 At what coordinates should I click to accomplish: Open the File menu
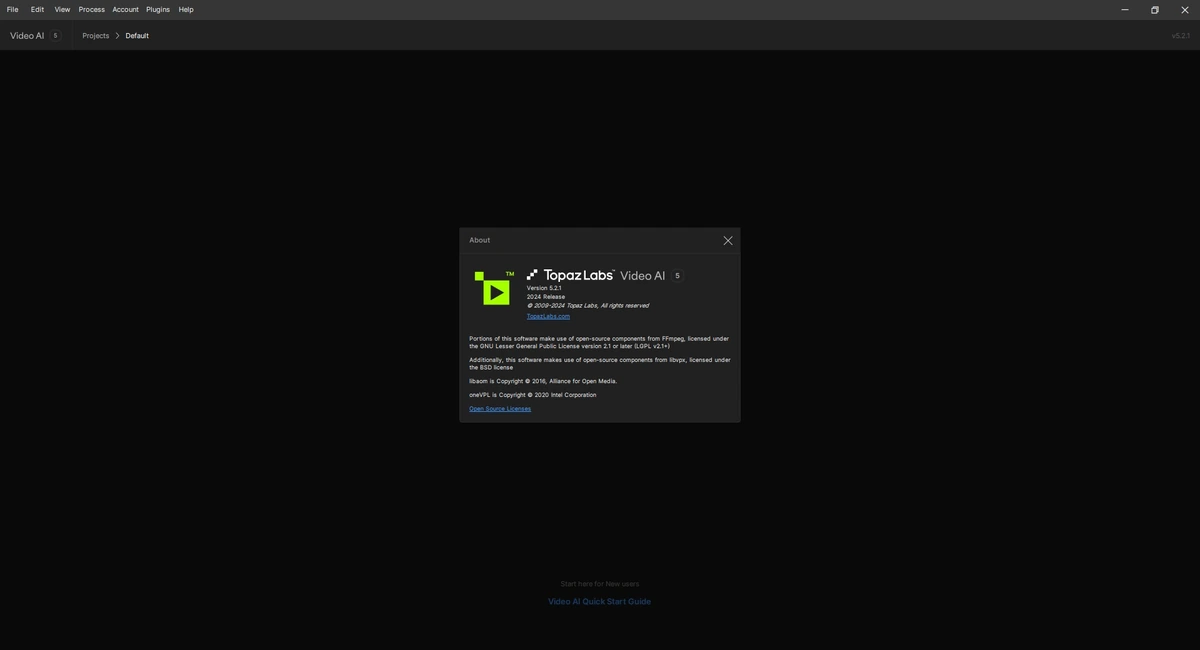pyautogui.click(x=12, y=9)
